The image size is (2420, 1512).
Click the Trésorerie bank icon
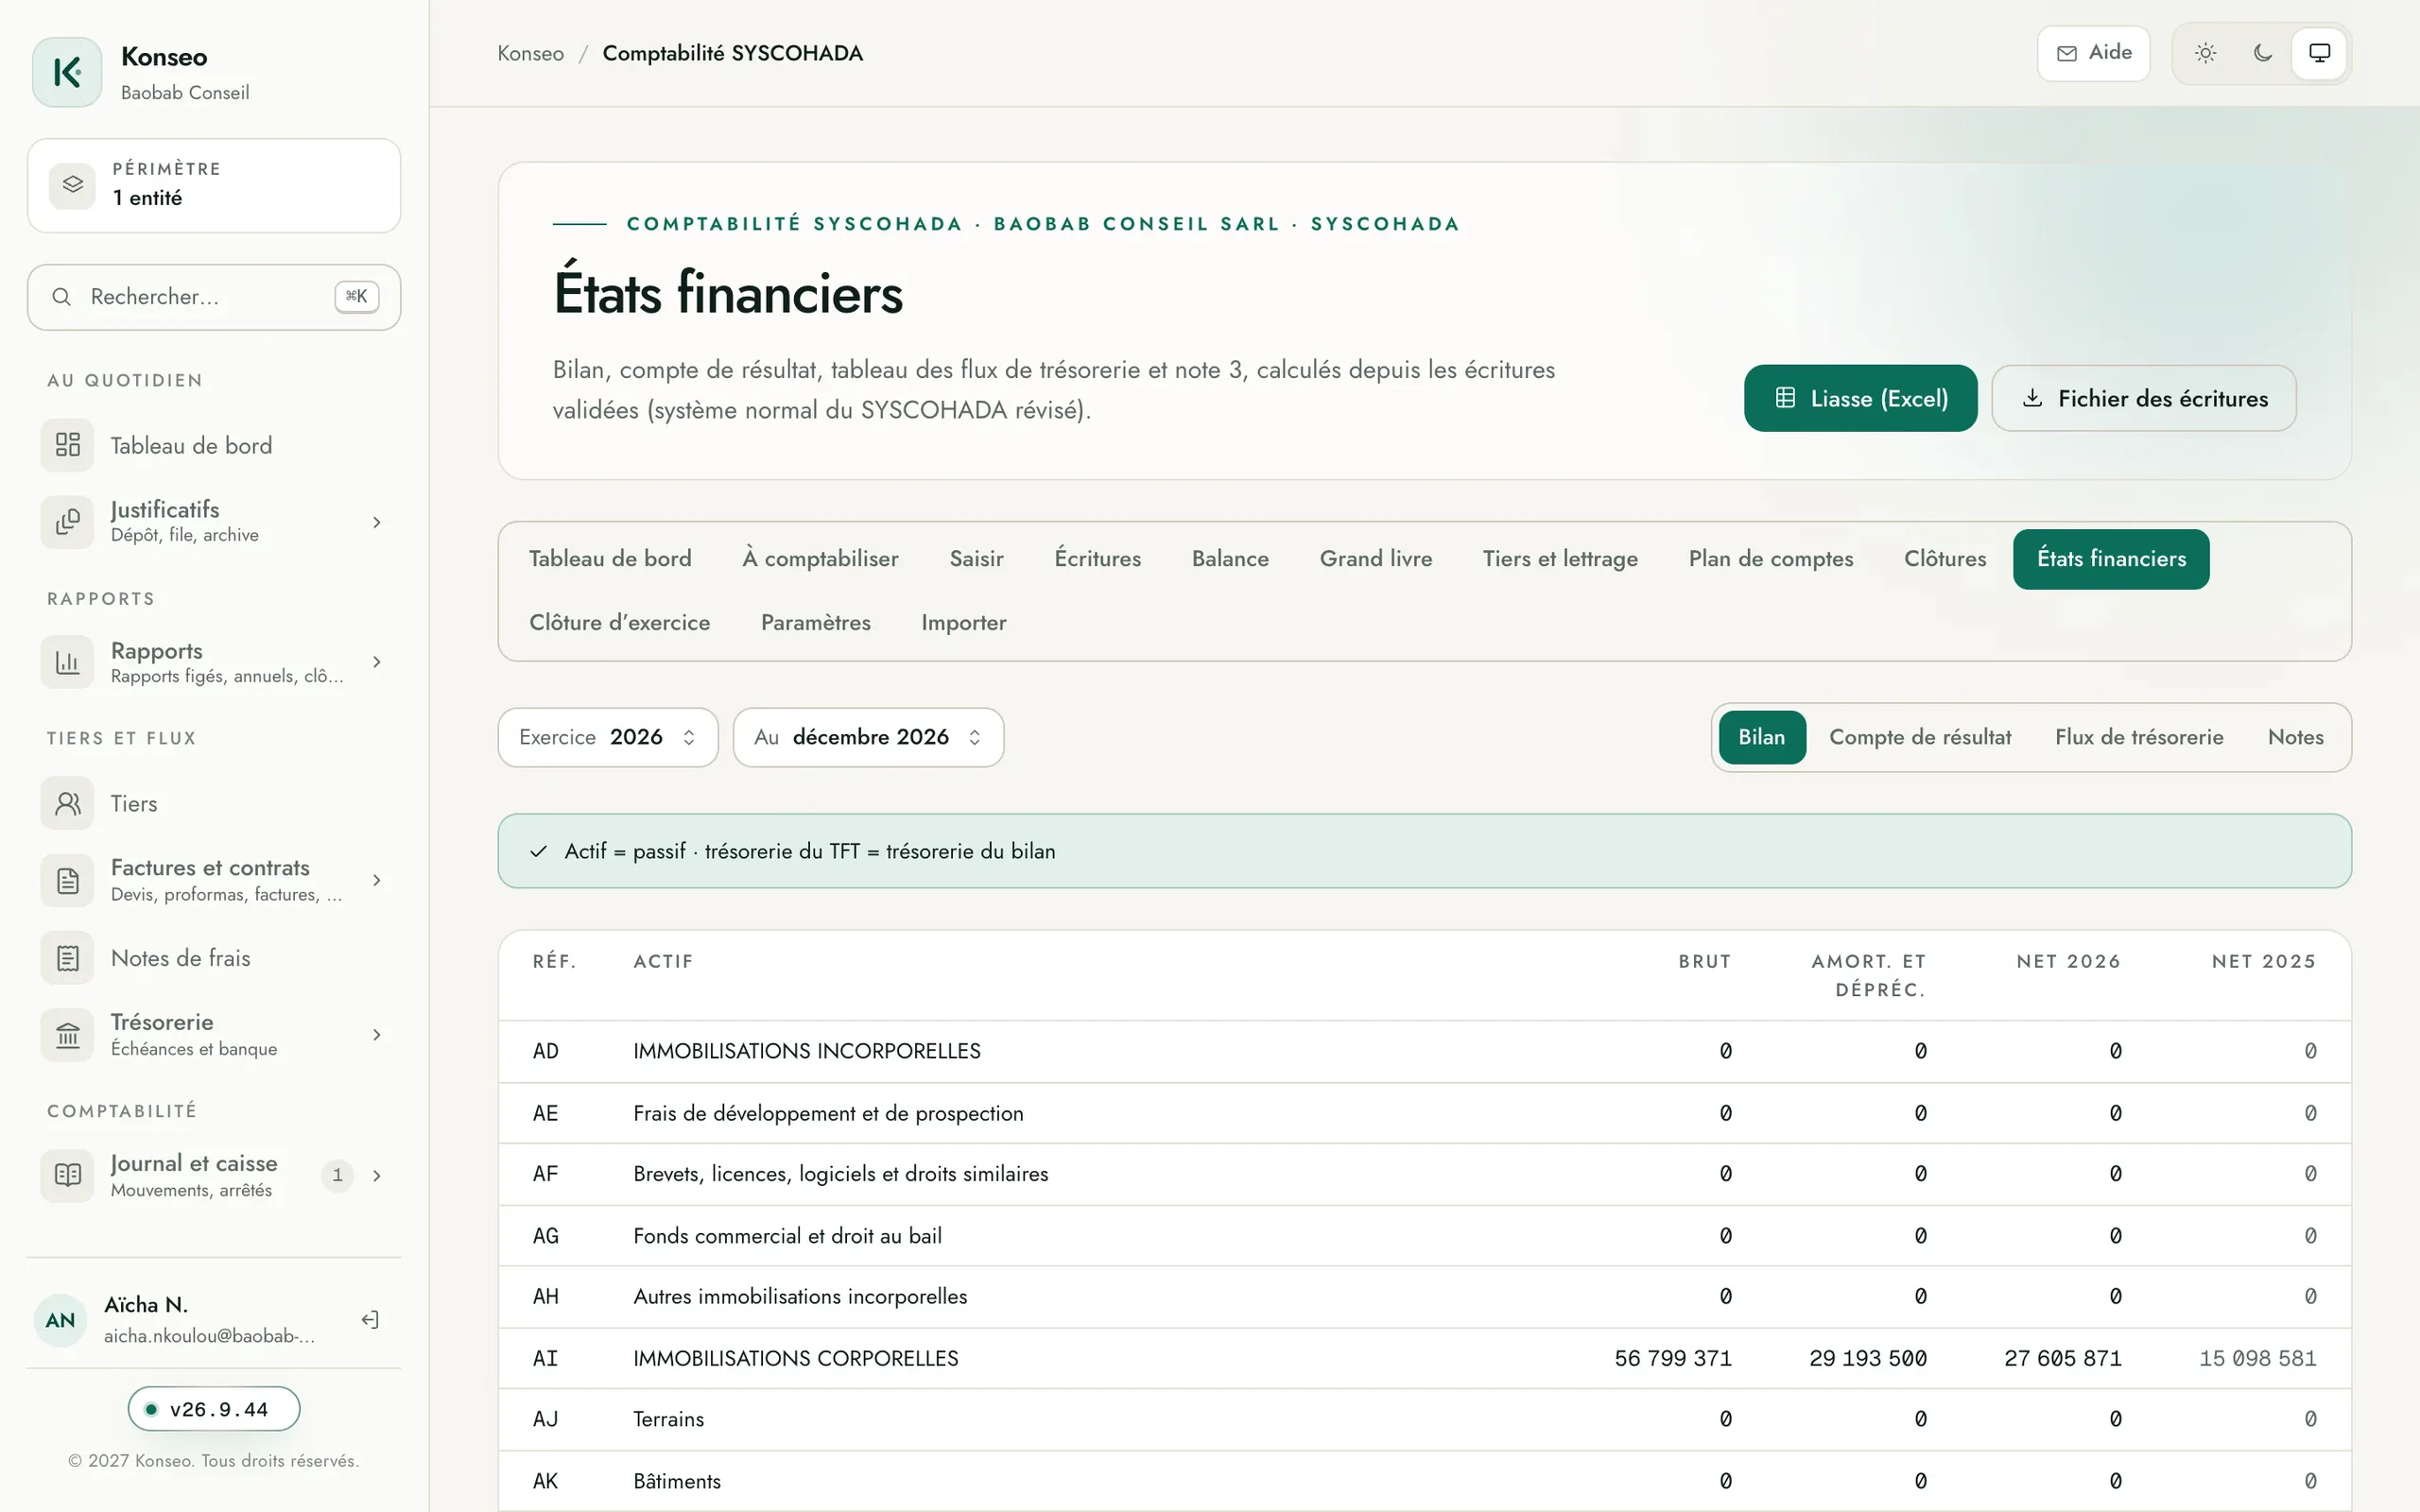(67, 1035)
